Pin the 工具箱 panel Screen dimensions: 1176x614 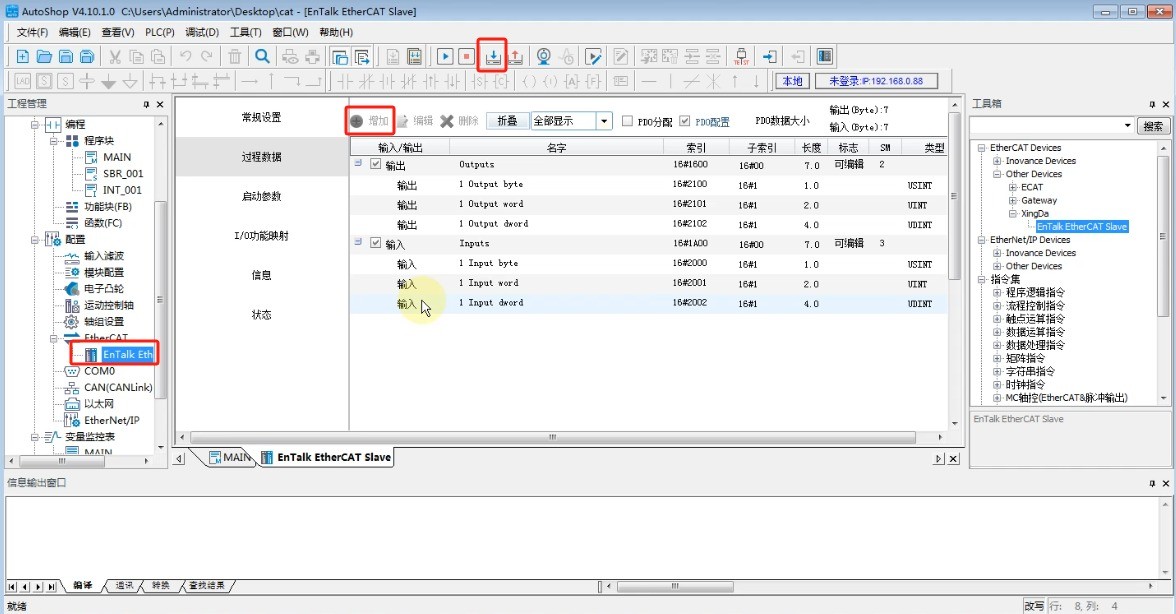coord(1152,104)
